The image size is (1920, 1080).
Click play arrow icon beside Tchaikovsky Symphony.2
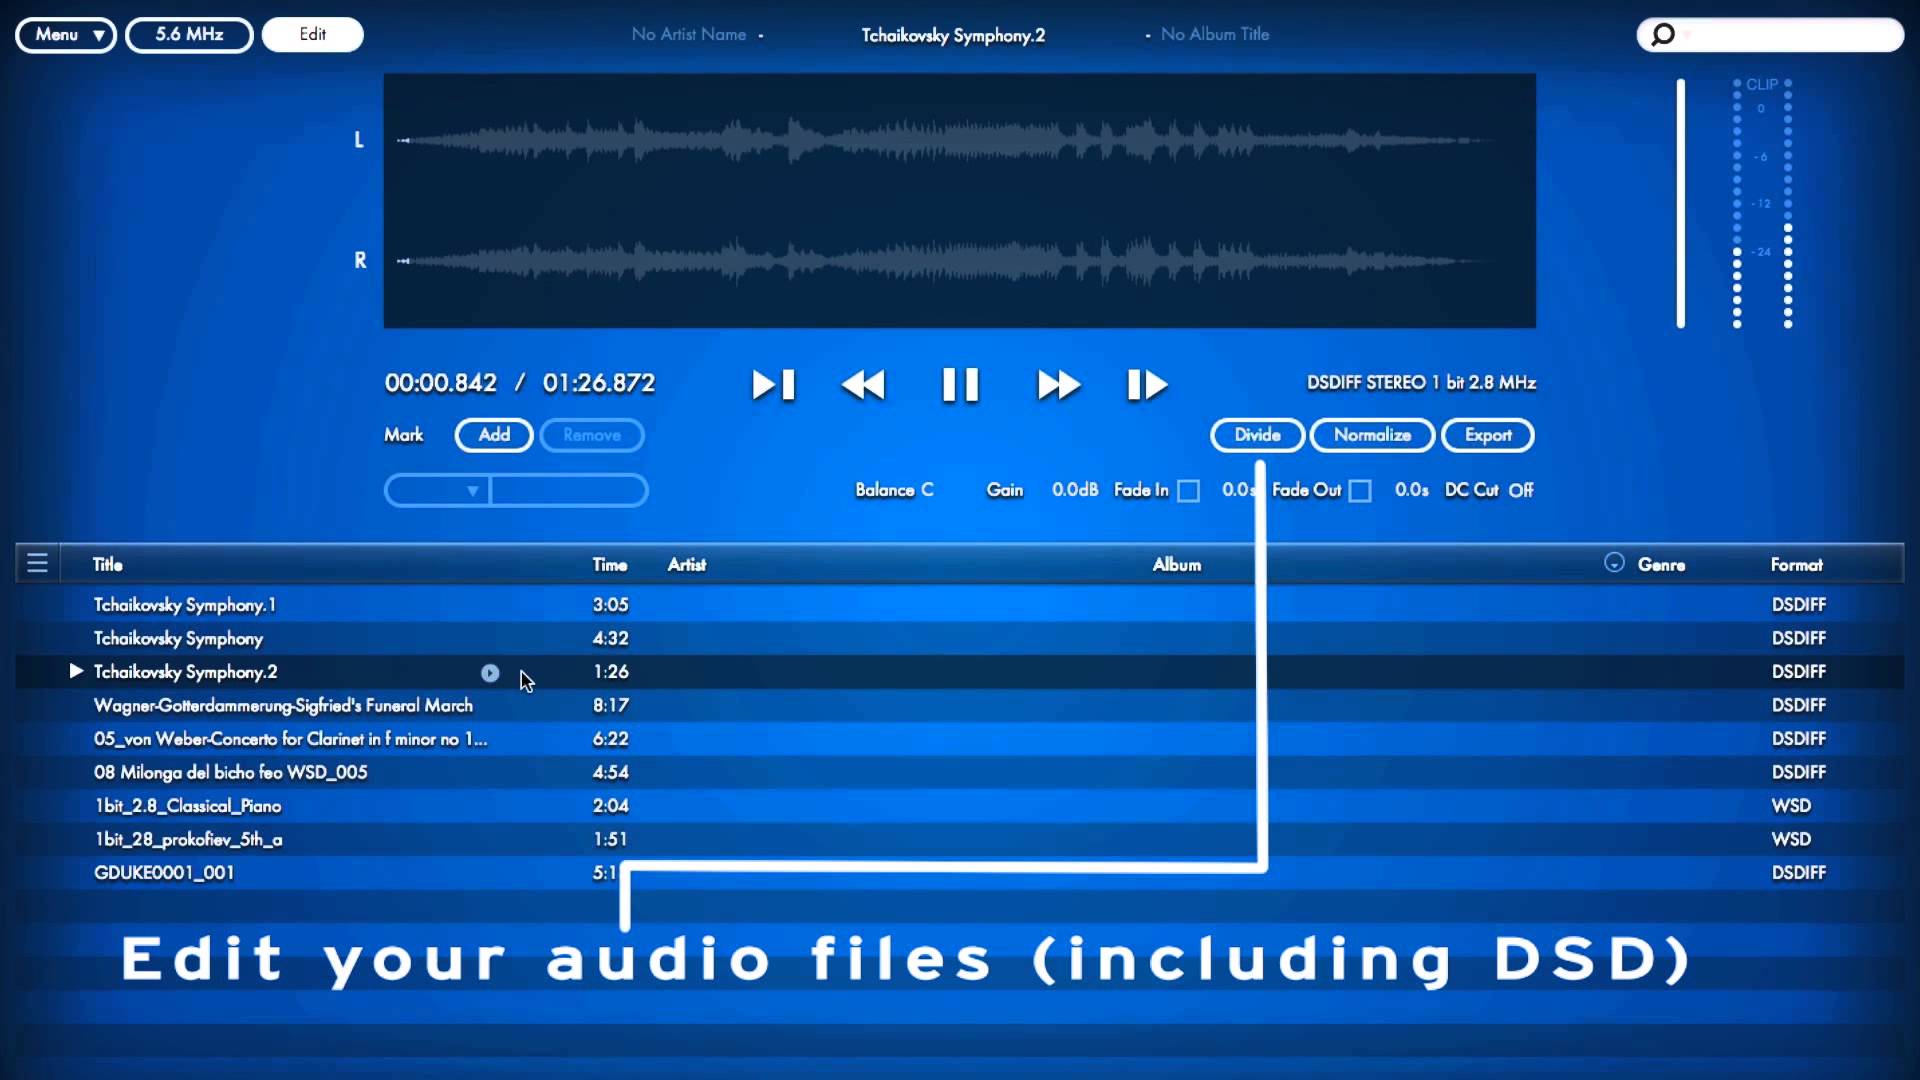tap(76, 671)
